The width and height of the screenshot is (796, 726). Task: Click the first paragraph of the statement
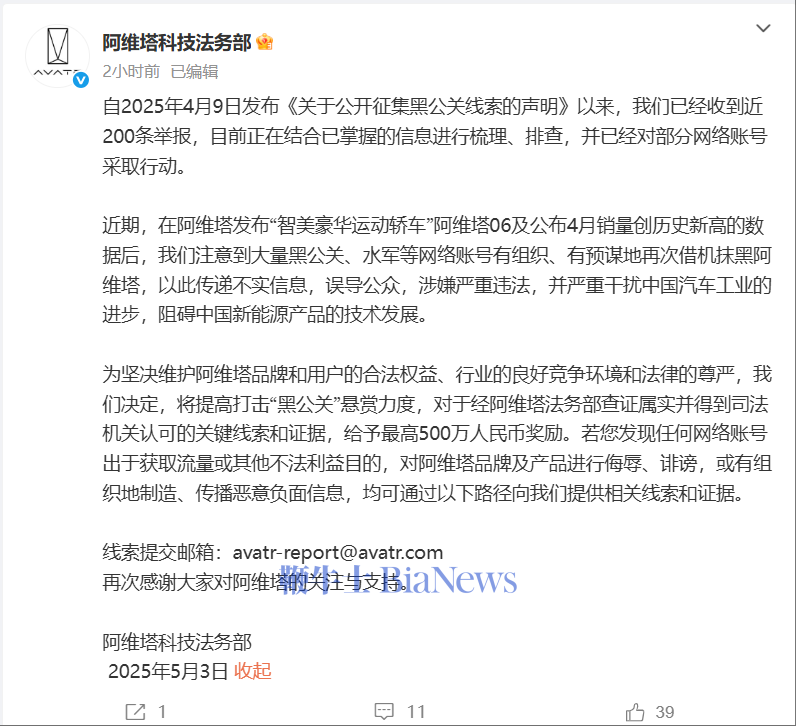[x=436, y=136]
